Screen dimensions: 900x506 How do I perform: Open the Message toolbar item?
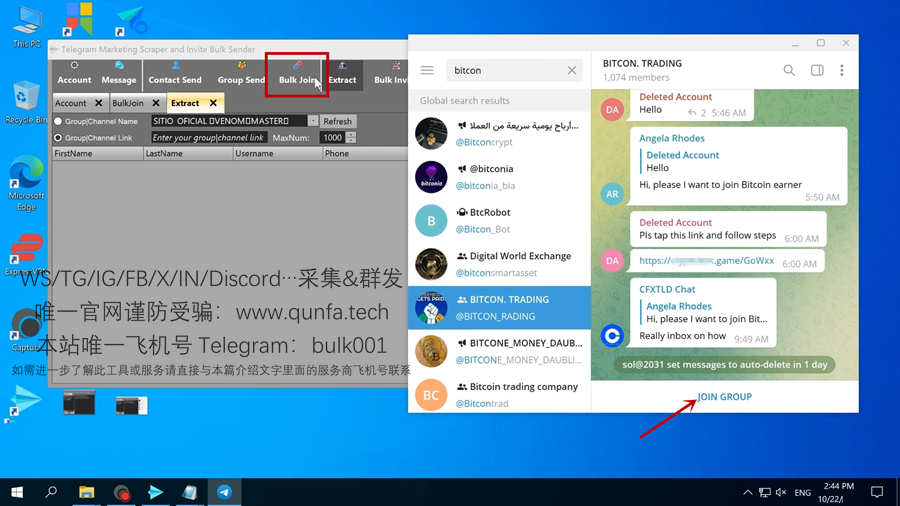pos(119,73)
